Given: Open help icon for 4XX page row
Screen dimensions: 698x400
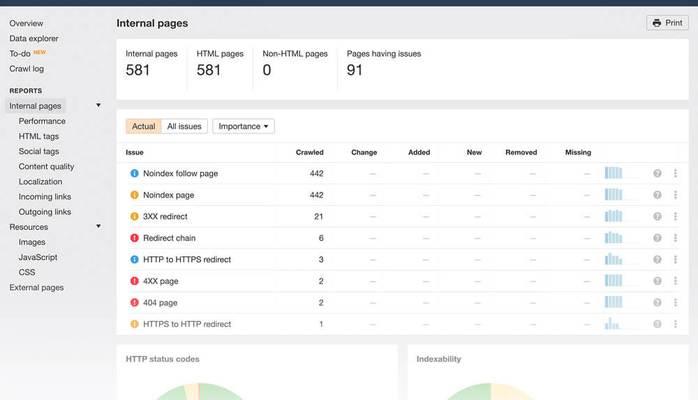Looking at the screenshot, I should pyautogui.click(x=657, y=281).
